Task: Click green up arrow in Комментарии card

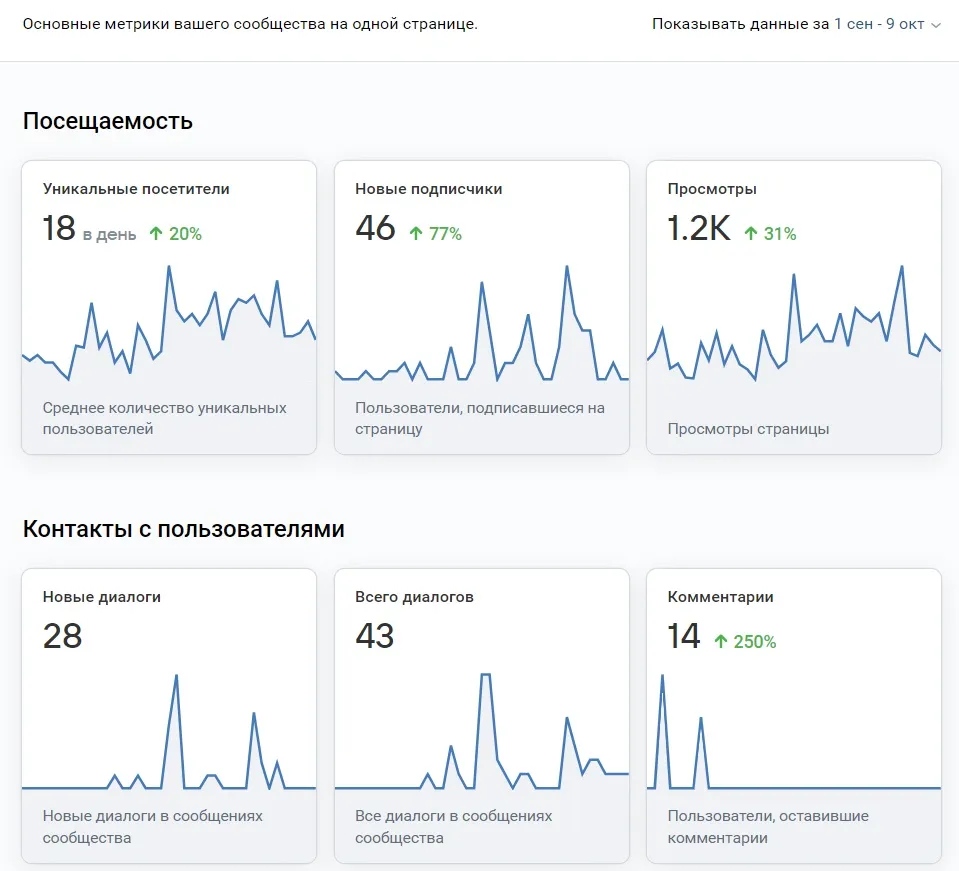Action: (x=720, y=641)
